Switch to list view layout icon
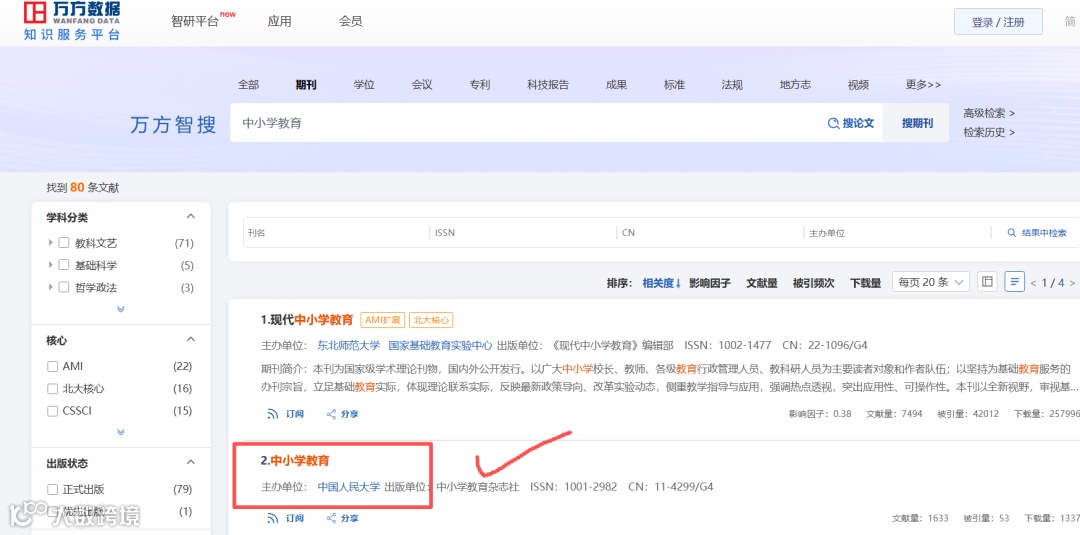Screen dimensions: 1080x535 tap(1015, 282)
